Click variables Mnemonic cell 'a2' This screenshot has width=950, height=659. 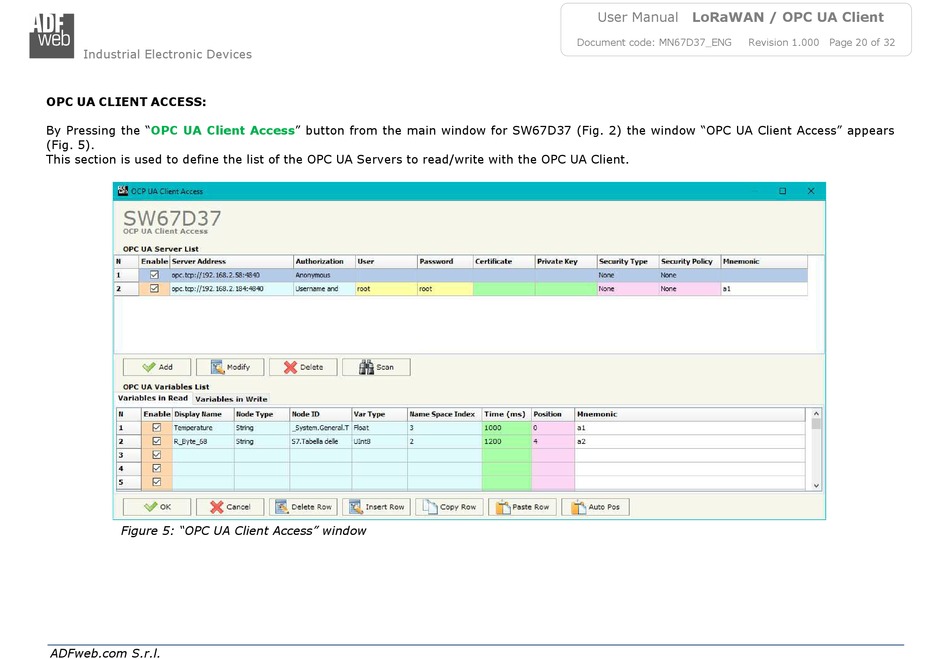click(x=690, y=442)
